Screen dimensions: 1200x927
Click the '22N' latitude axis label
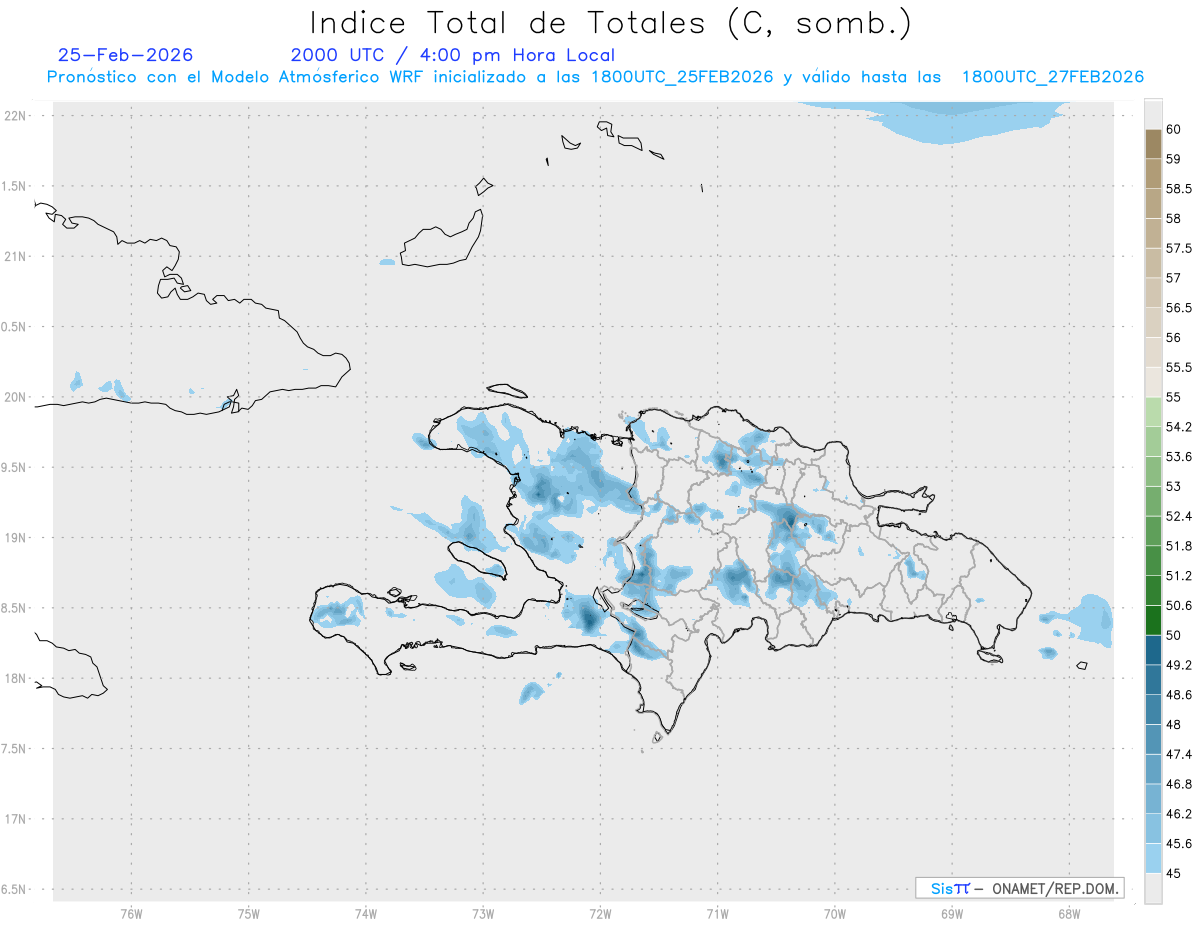pyautogui.click(x=16, y=116)
